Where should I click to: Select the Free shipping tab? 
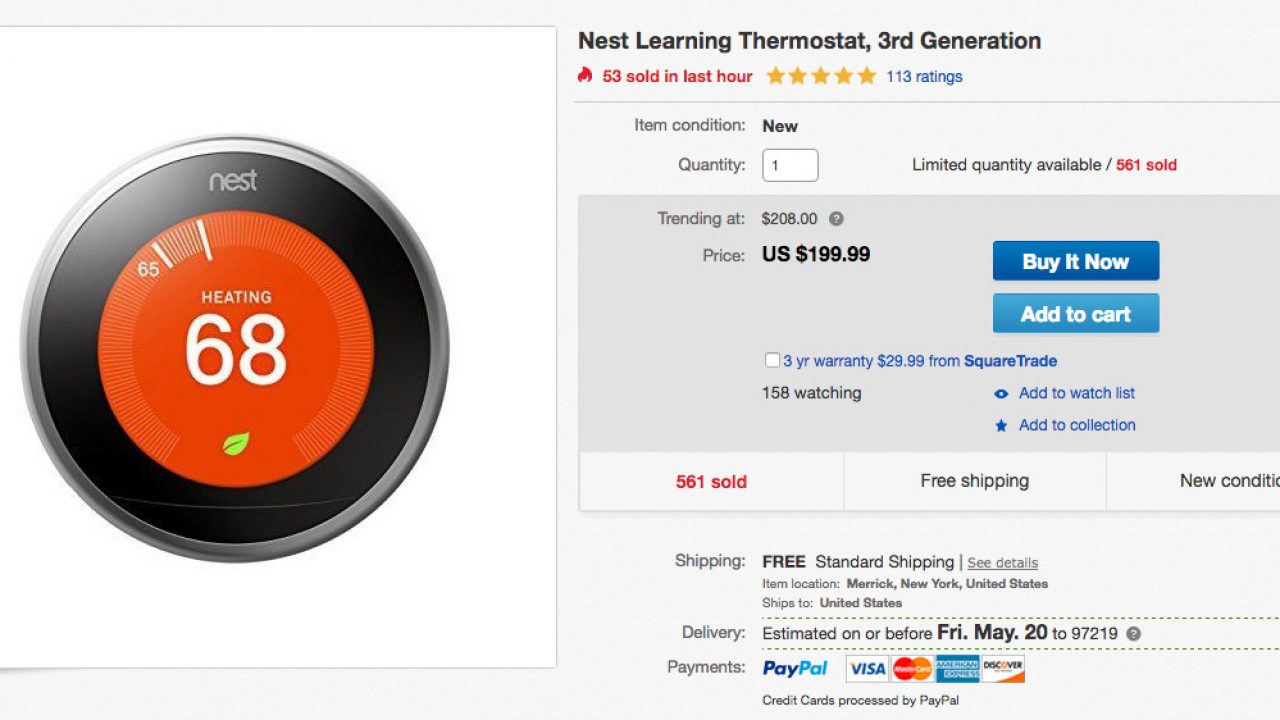coord(974,481)
